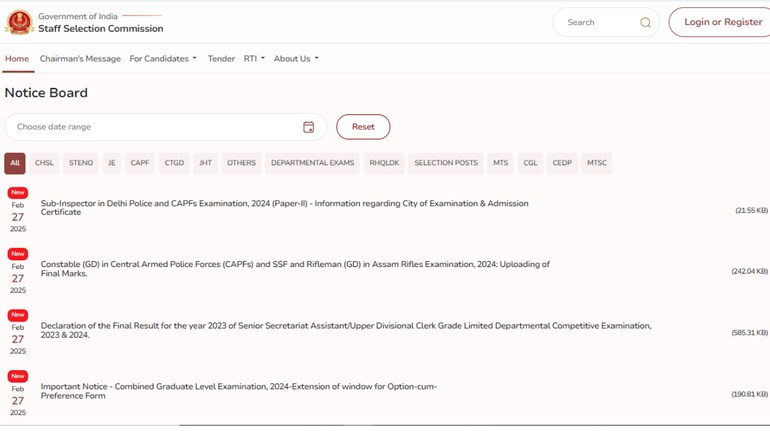Focus the Search input box
The image size is (770, 431).
[x=598, y=22]
